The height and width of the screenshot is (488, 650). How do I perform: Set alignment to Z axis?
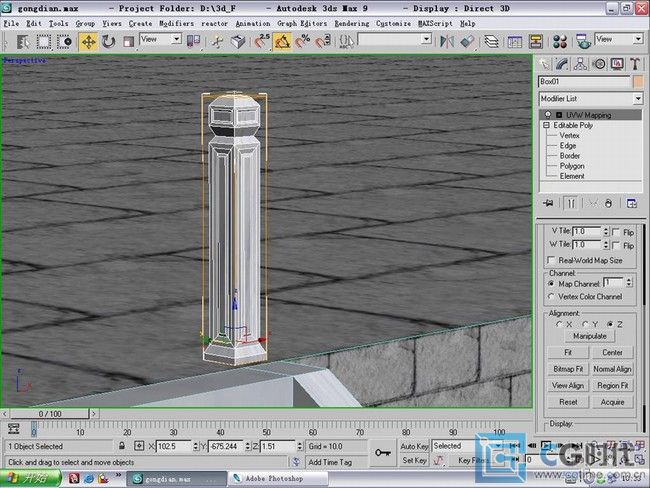610,324
